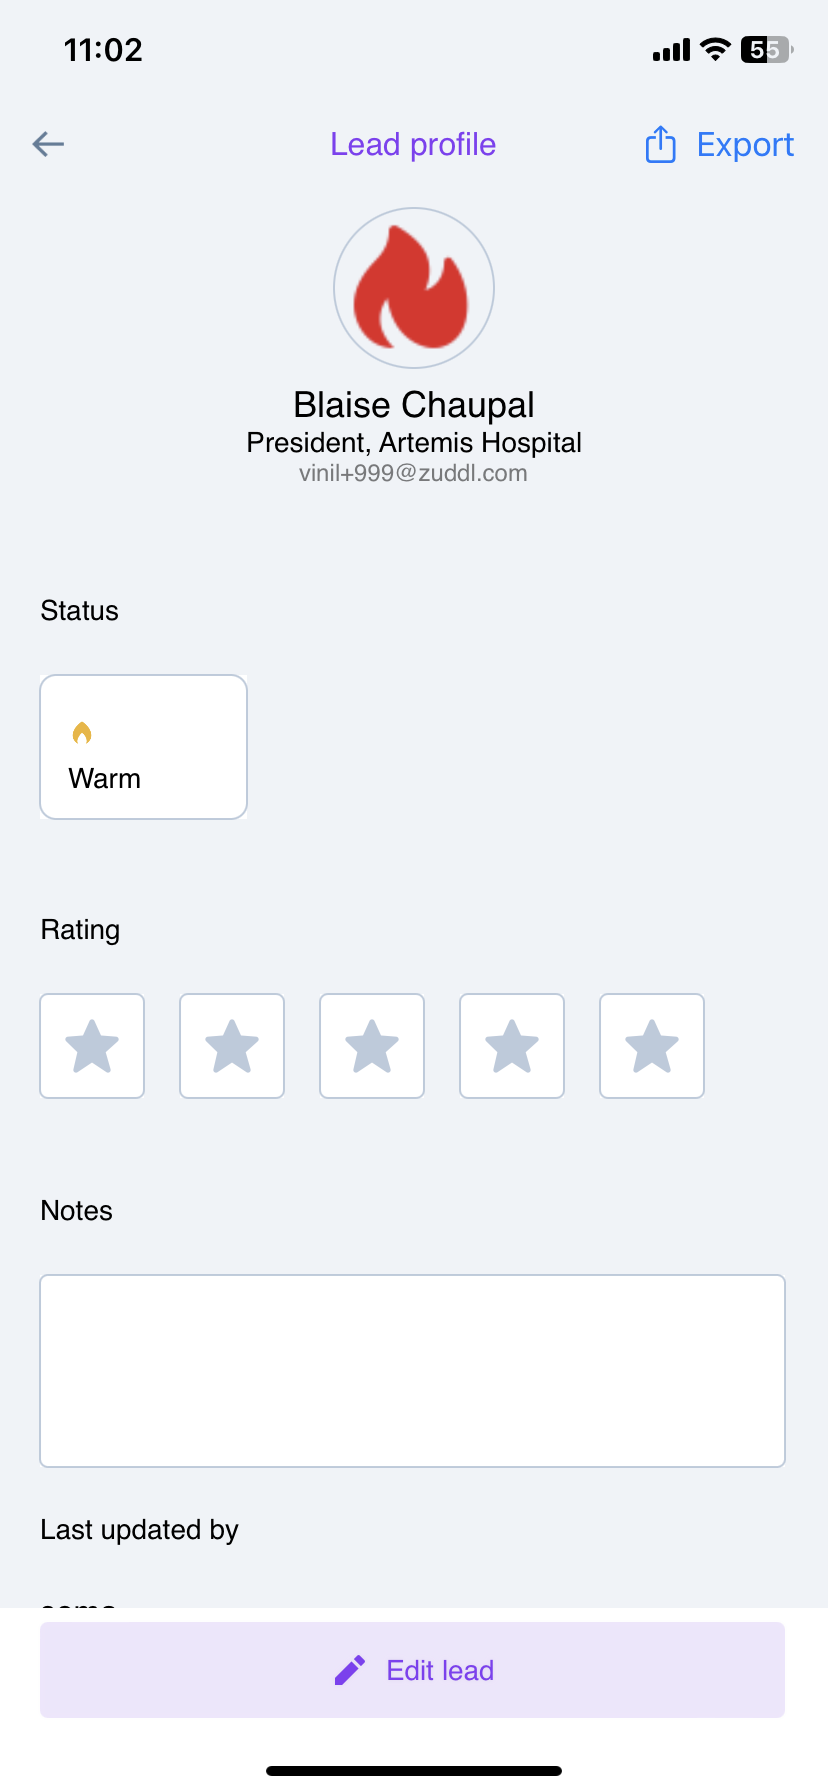Tap the iOS home indicator bar
Image resolution: width=828 pixels, height=1792 pixels.
coord(414,1771)
